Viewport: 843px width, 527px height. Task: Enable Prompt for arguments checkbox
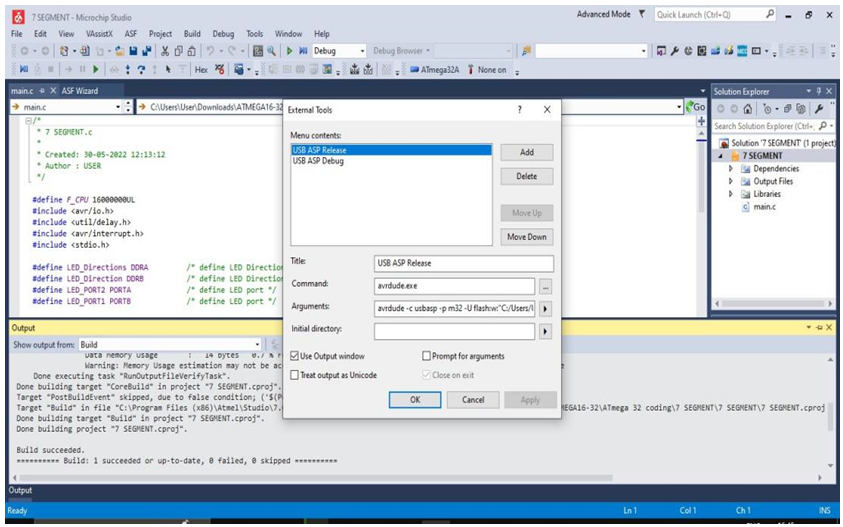[x=427, y=356]
